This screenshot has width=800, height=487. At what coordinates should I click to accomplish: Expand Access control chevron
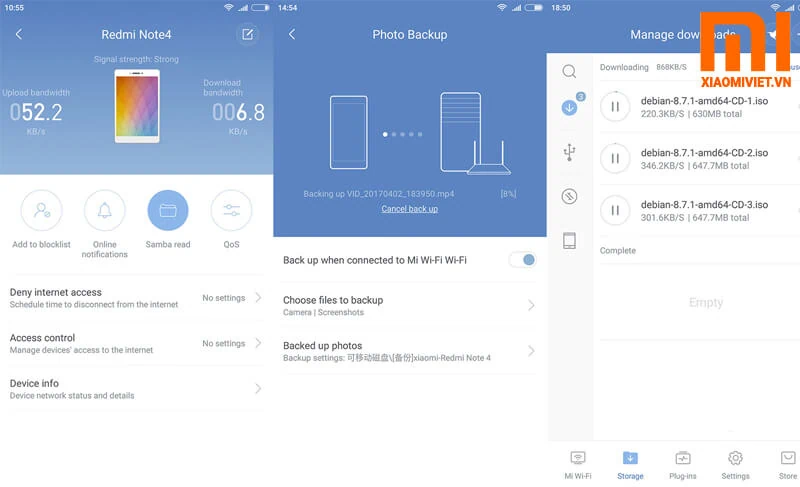pos(258,343)
